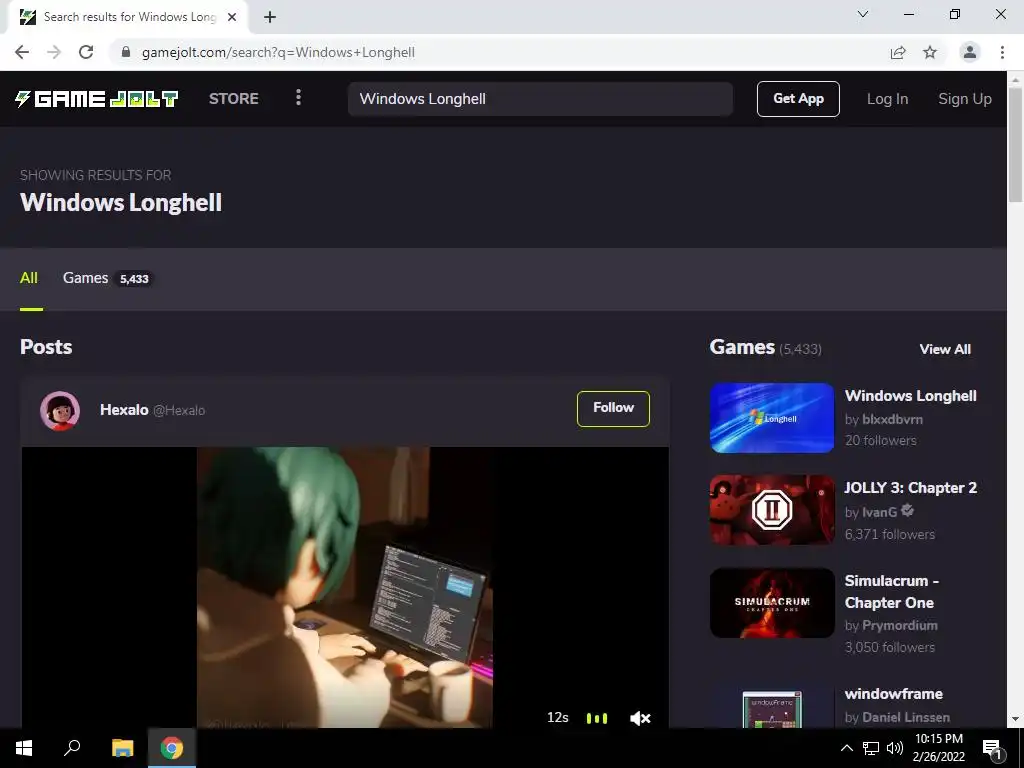1024x768 pixels.
Task: Open the JOLLY 3: Chapter 2 thumbnail
Action: pos(772,509)
